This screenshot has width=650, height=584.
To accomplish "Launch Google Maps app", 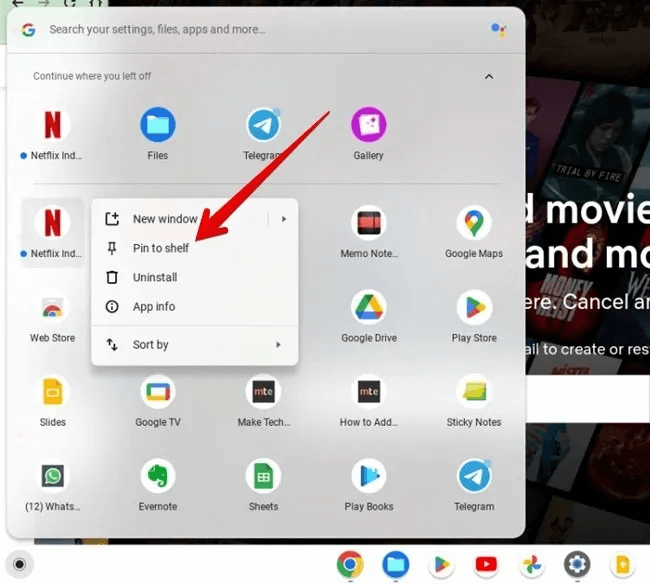I will (x=474, y=232).
